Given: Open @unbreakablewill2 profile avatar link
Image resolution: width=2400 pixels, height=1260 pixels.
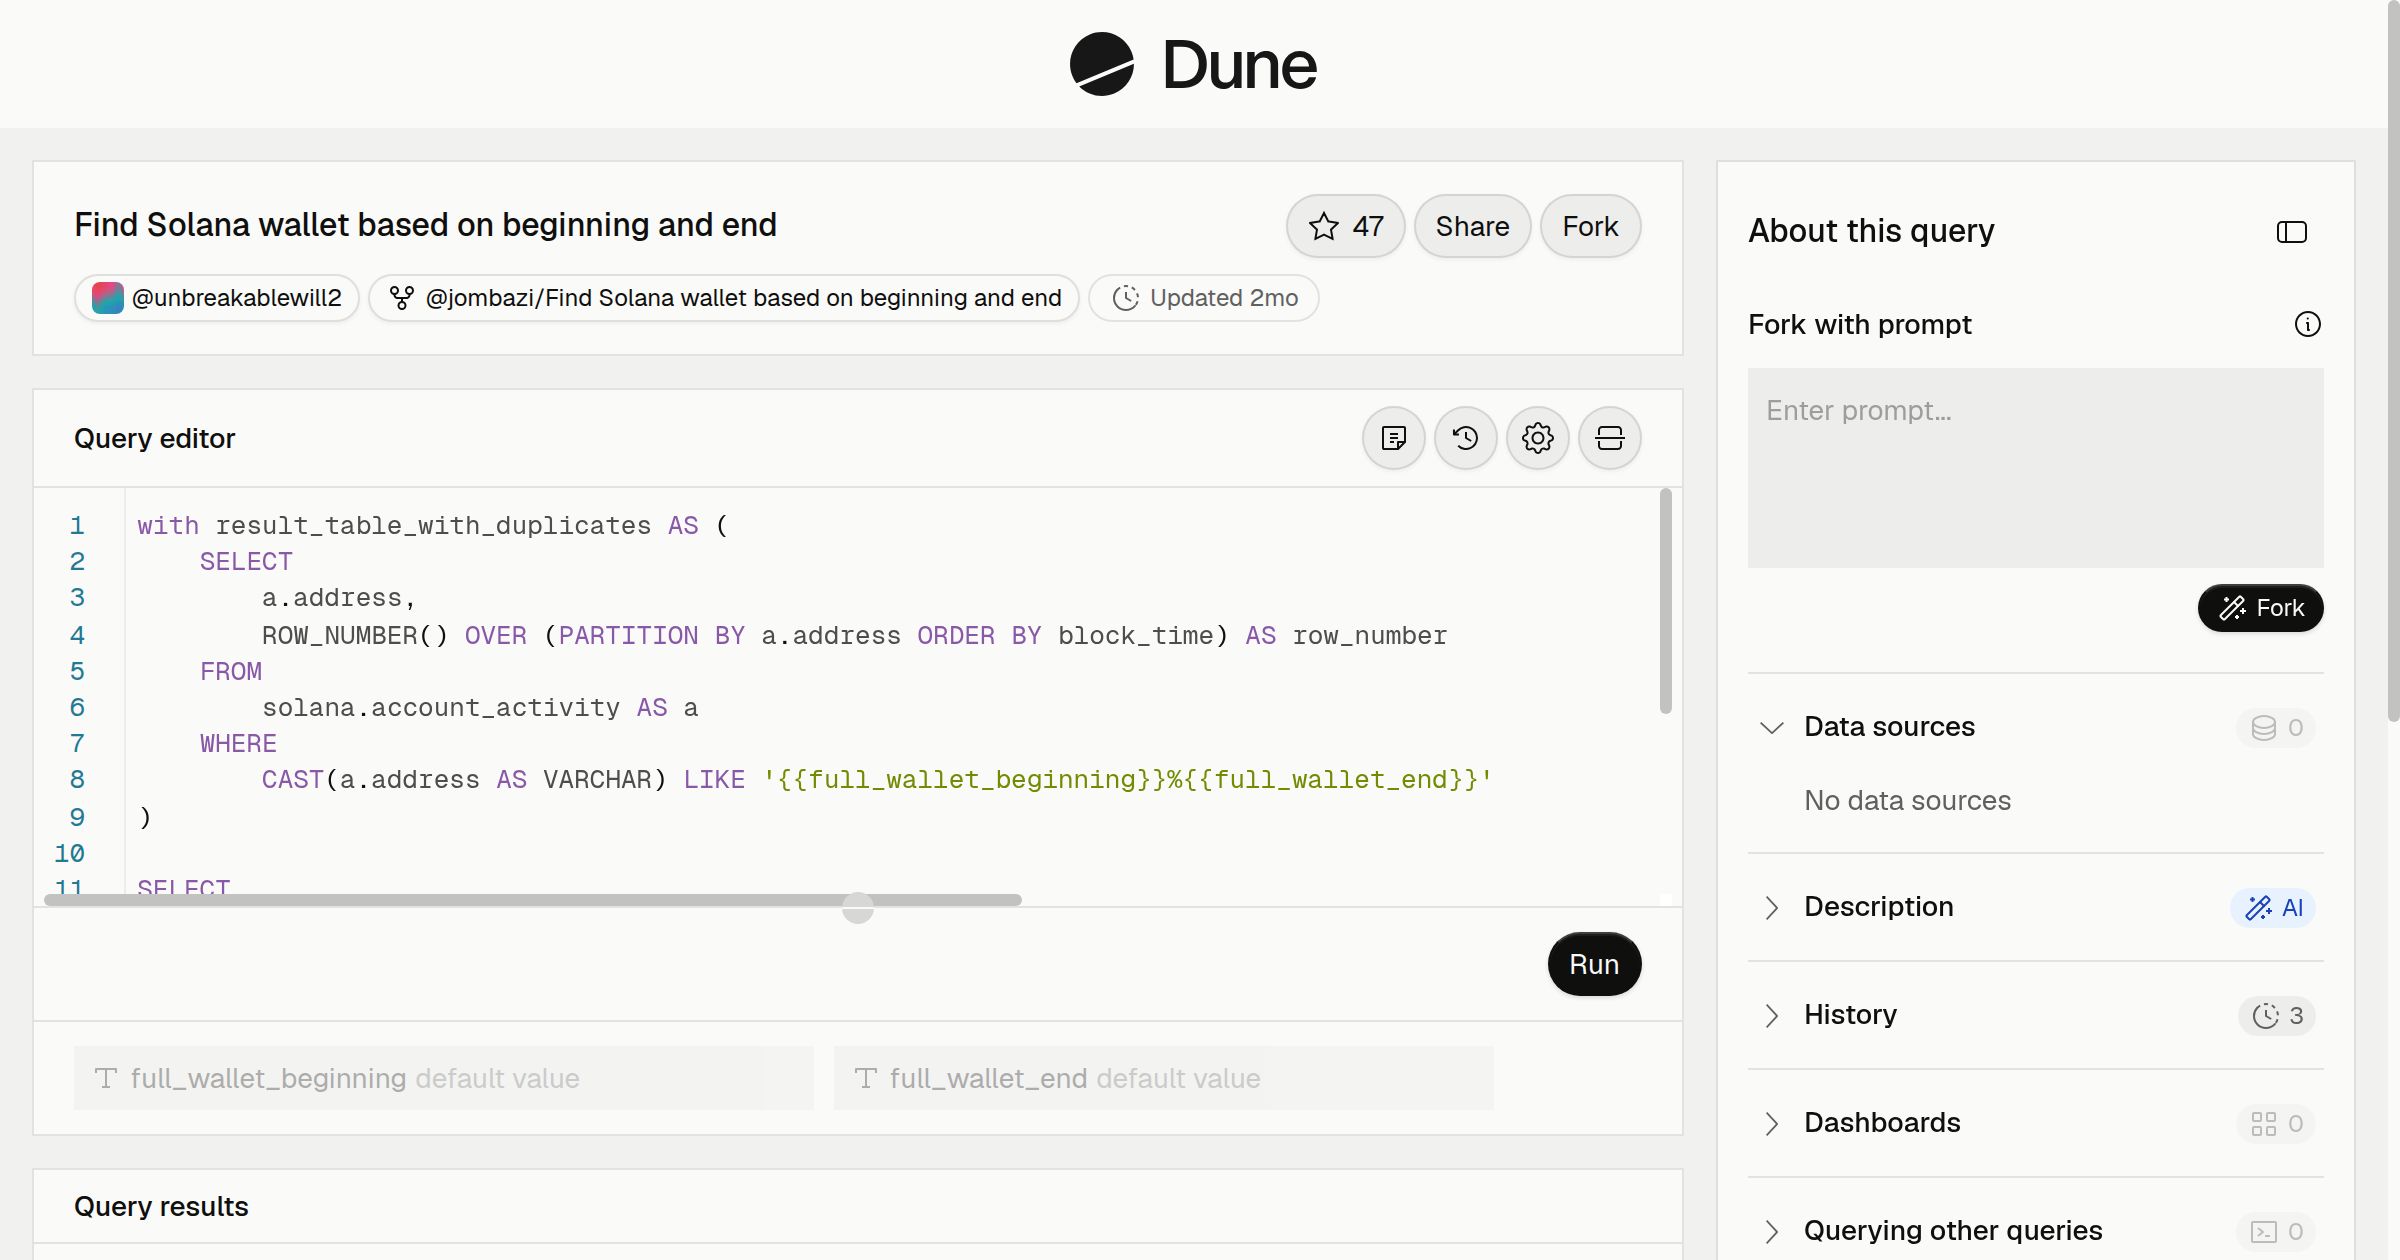Looking at the screenshot, I should click(217, 298).
